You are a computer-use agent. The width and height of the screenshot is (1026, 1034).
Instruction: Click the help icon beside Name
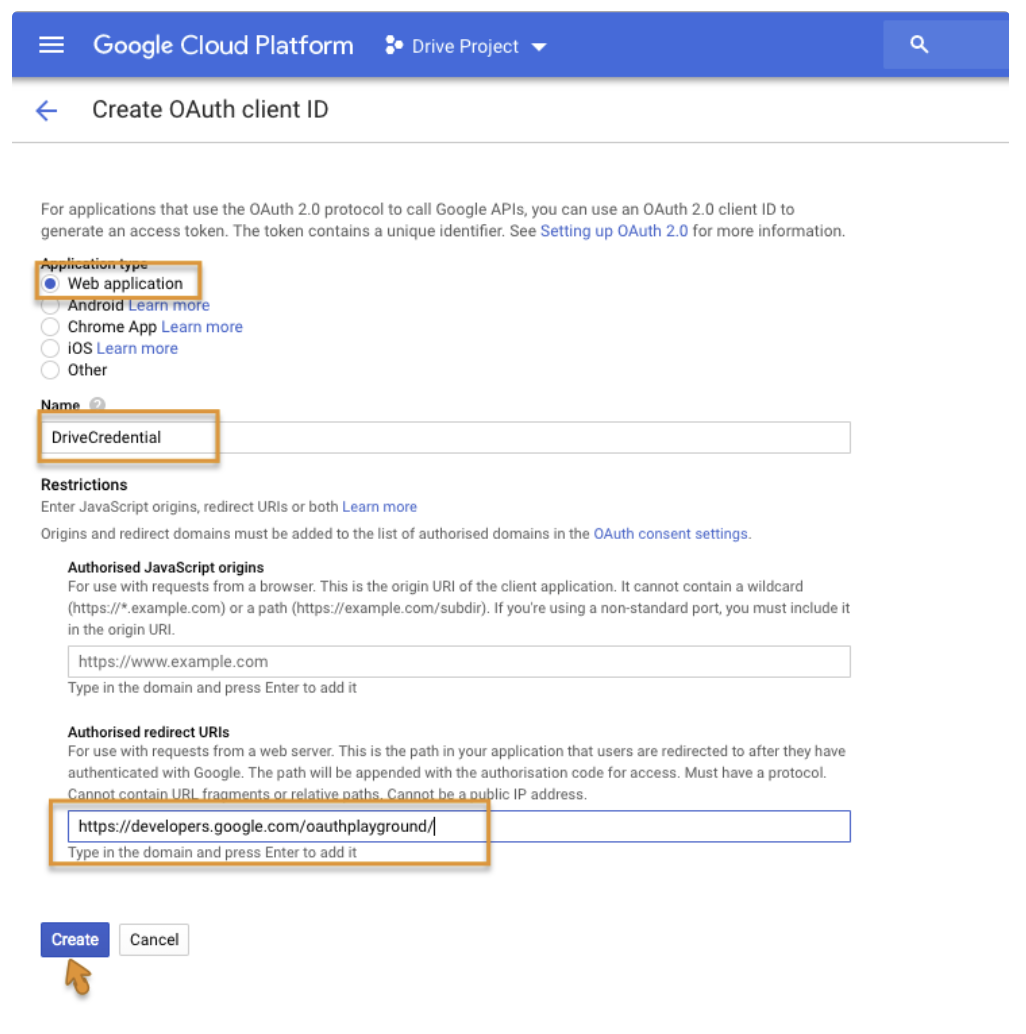click(x=97, y=405)
